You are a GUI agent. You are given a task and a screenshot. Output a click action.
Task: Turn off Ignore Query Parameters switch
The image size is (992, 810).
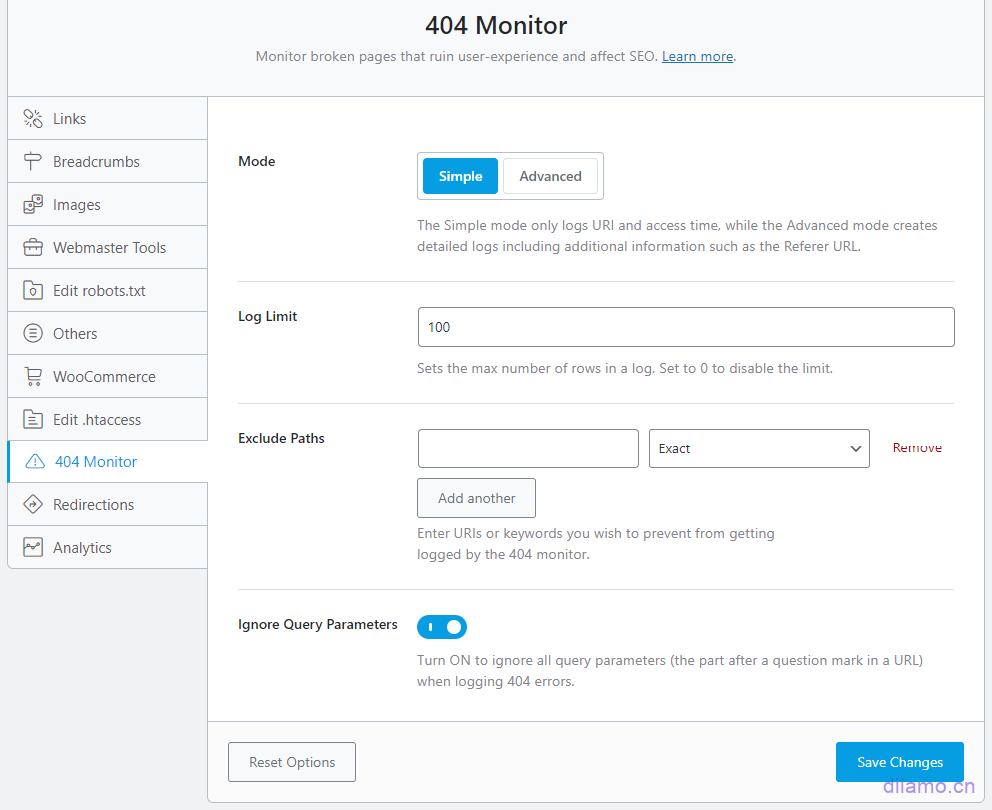click(442, 627)
